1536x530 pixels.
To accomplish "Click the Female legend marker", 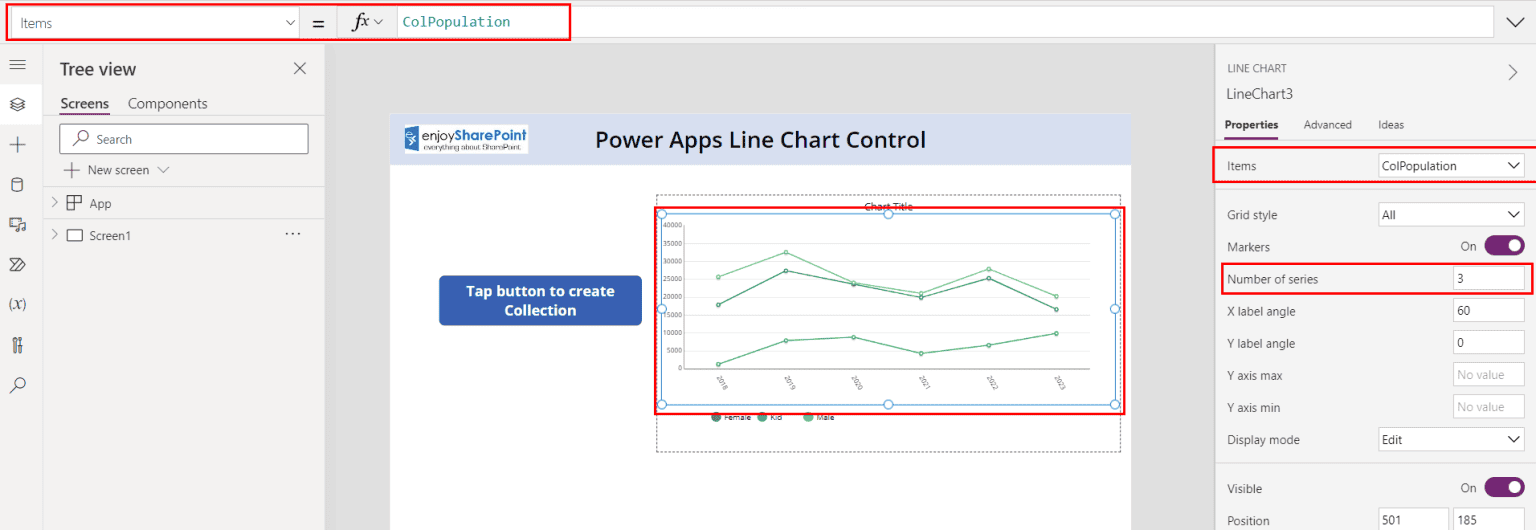I will coord(716,417).
